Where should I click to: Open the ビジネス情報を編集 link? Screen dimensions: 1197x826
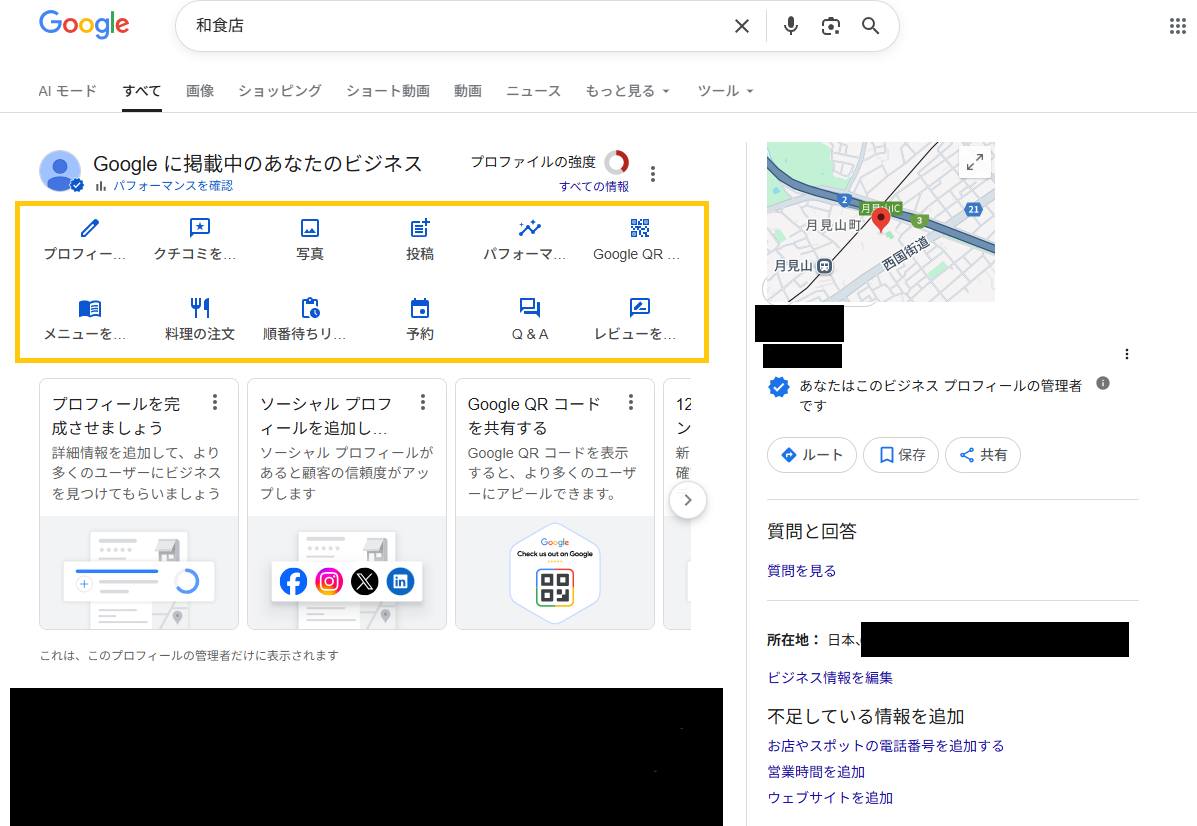(x=830, y=677)
